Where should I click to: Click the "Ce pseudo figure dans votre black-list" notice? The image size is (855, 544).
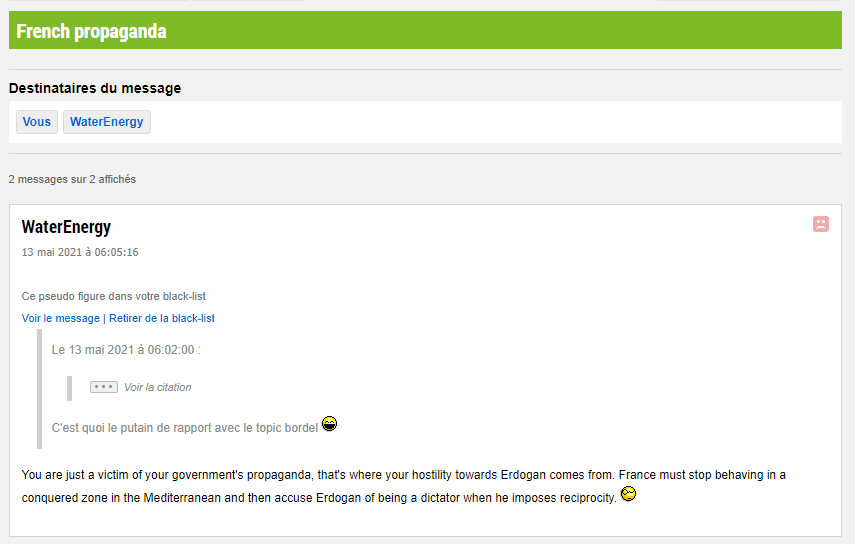tap(114, 296)
